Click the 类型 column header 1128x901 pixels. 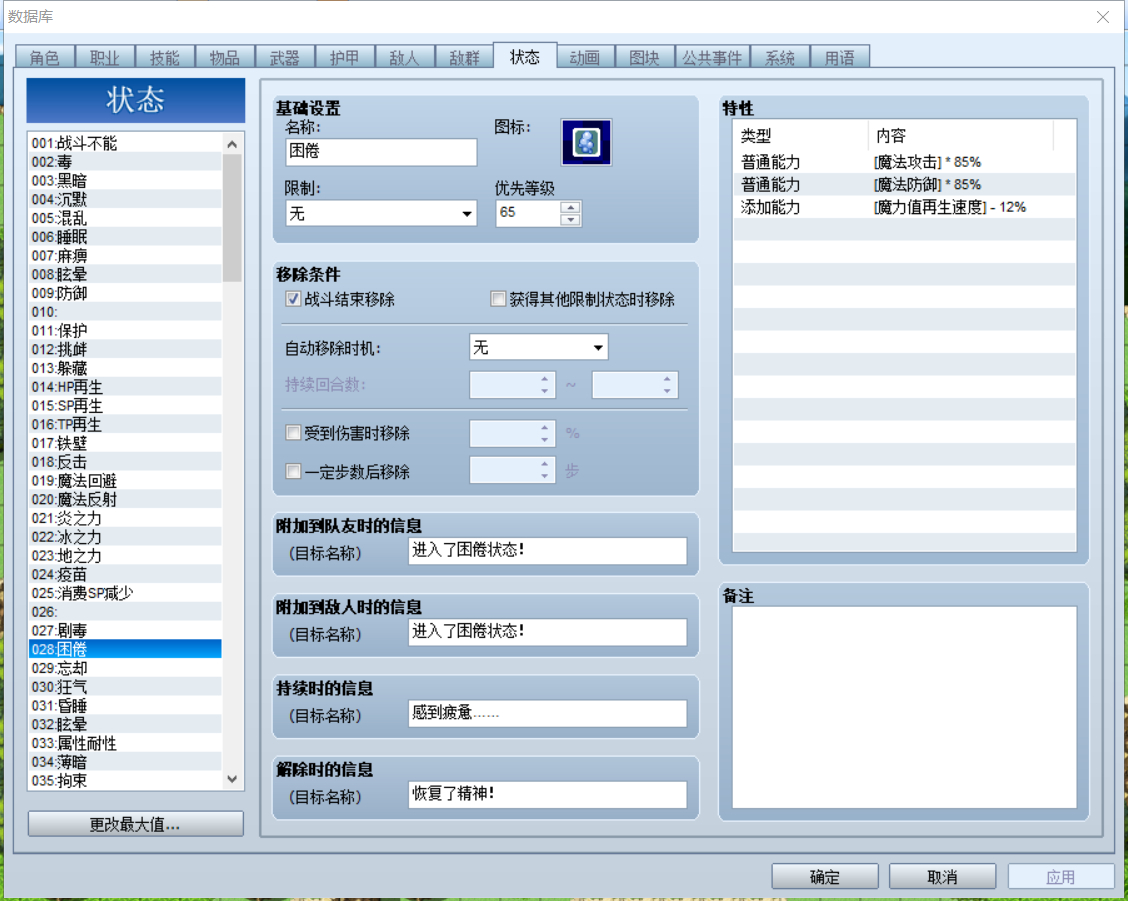point(801,135)
